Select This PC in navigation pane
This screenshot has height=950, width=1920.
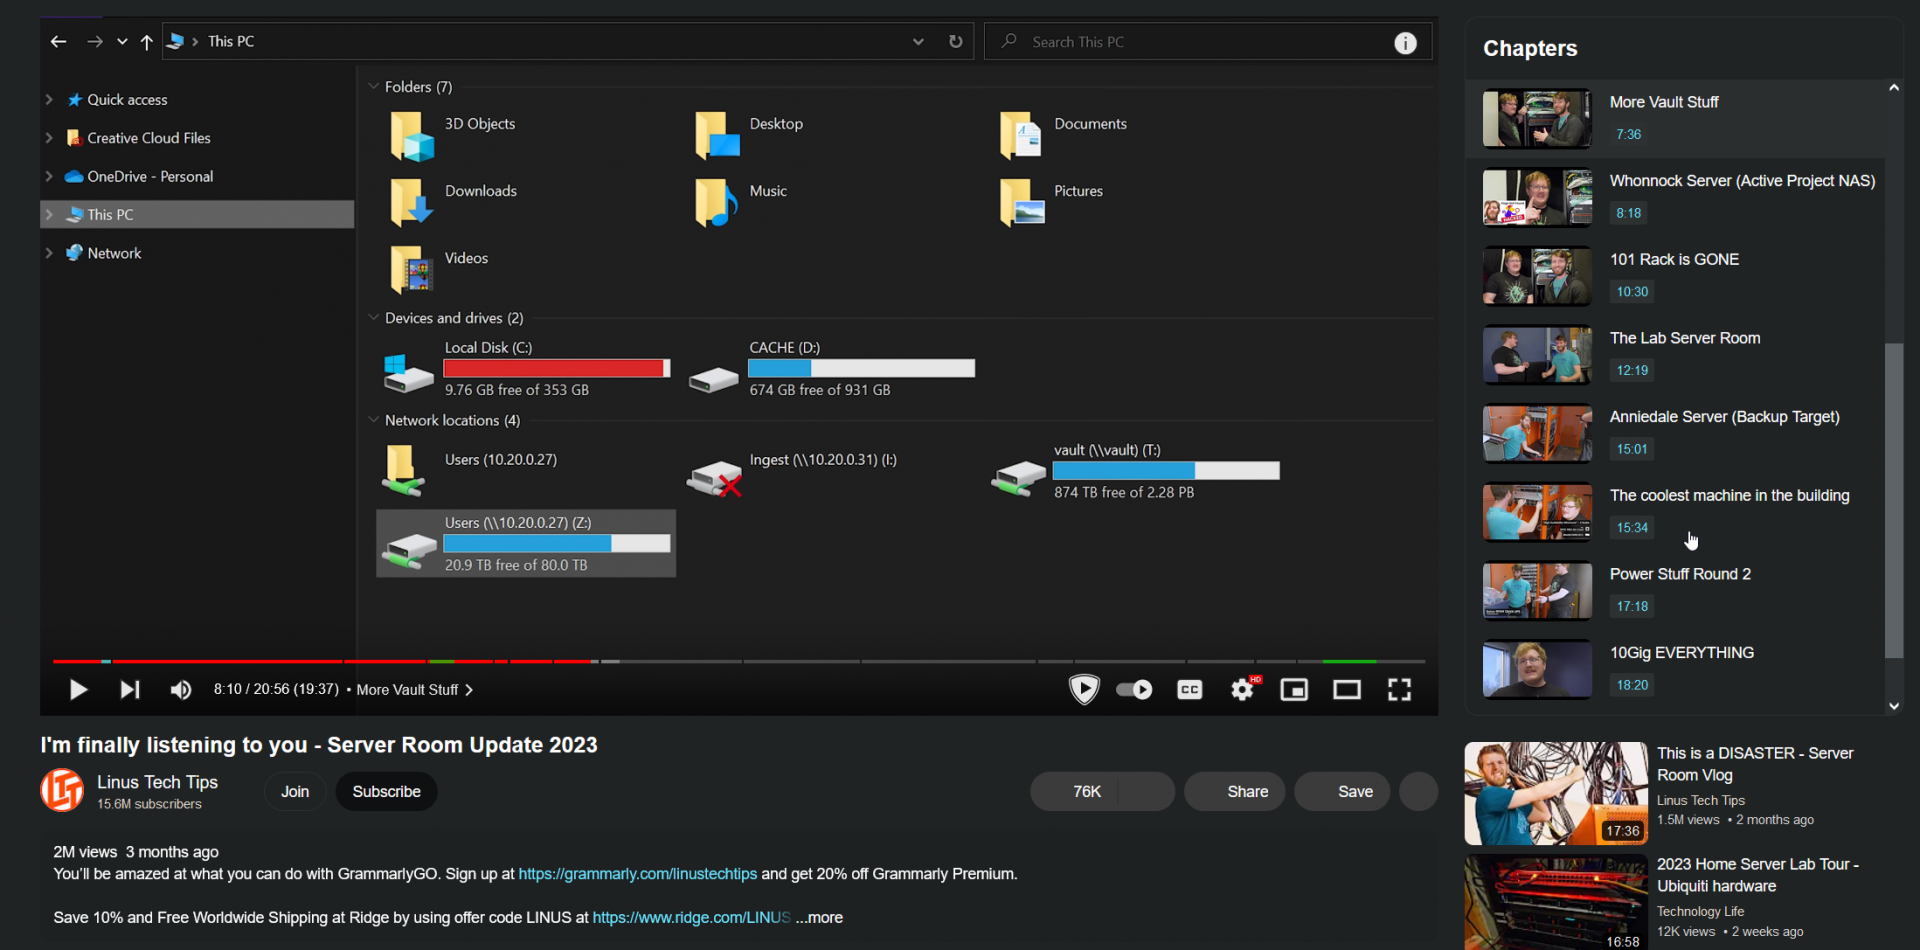[197, 214]
